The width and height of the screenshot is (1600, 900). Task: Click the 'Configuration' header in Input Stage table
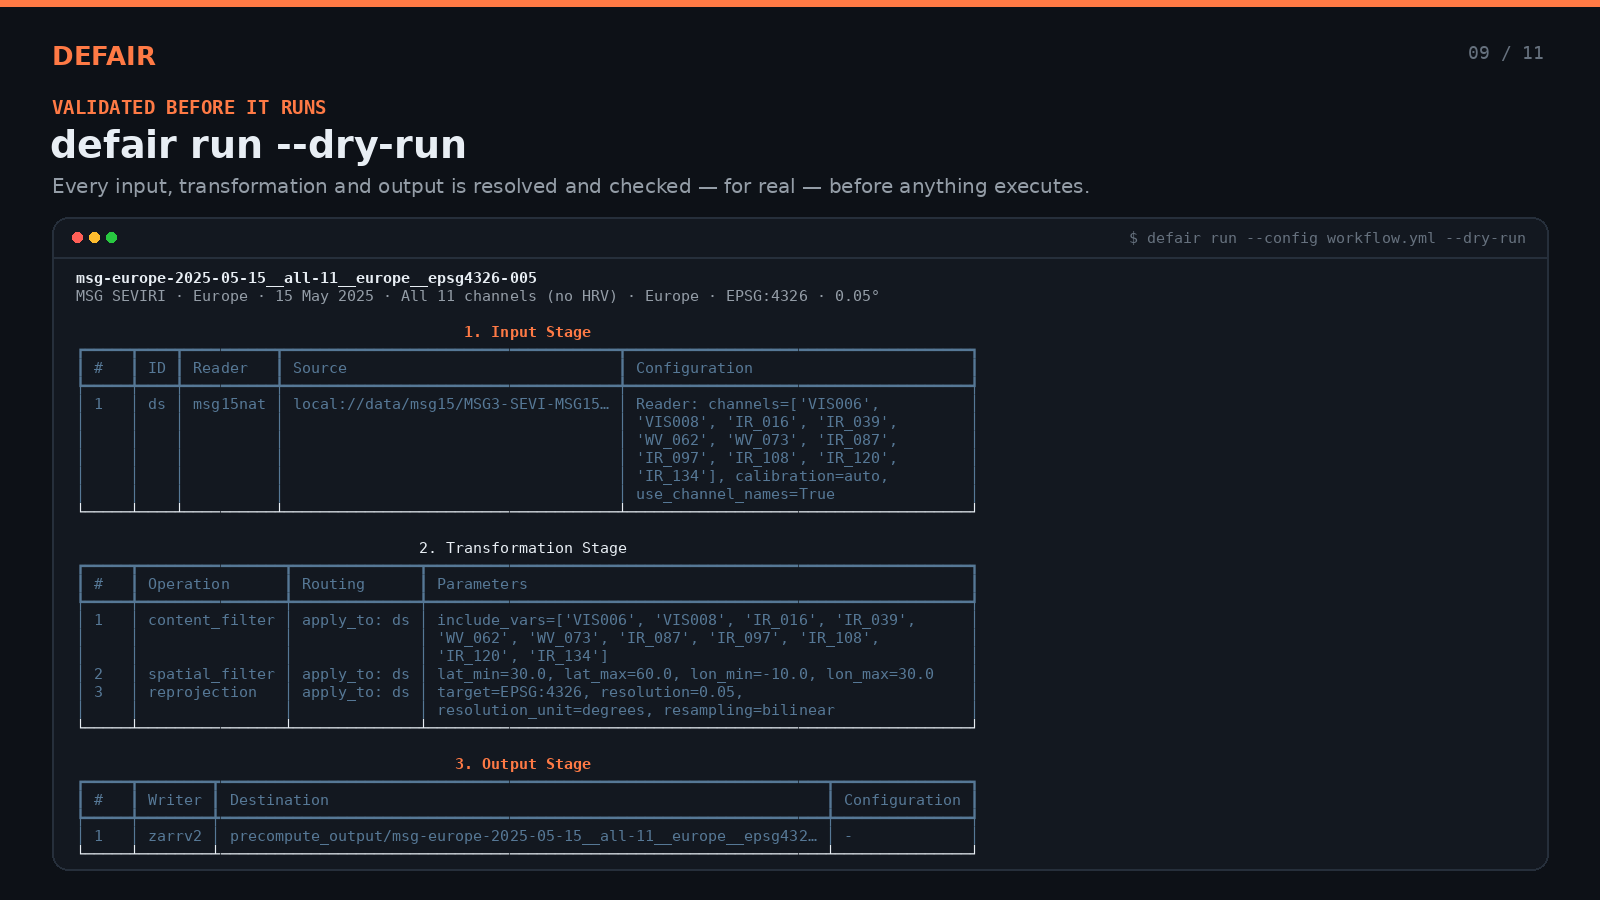click(694, 368)
